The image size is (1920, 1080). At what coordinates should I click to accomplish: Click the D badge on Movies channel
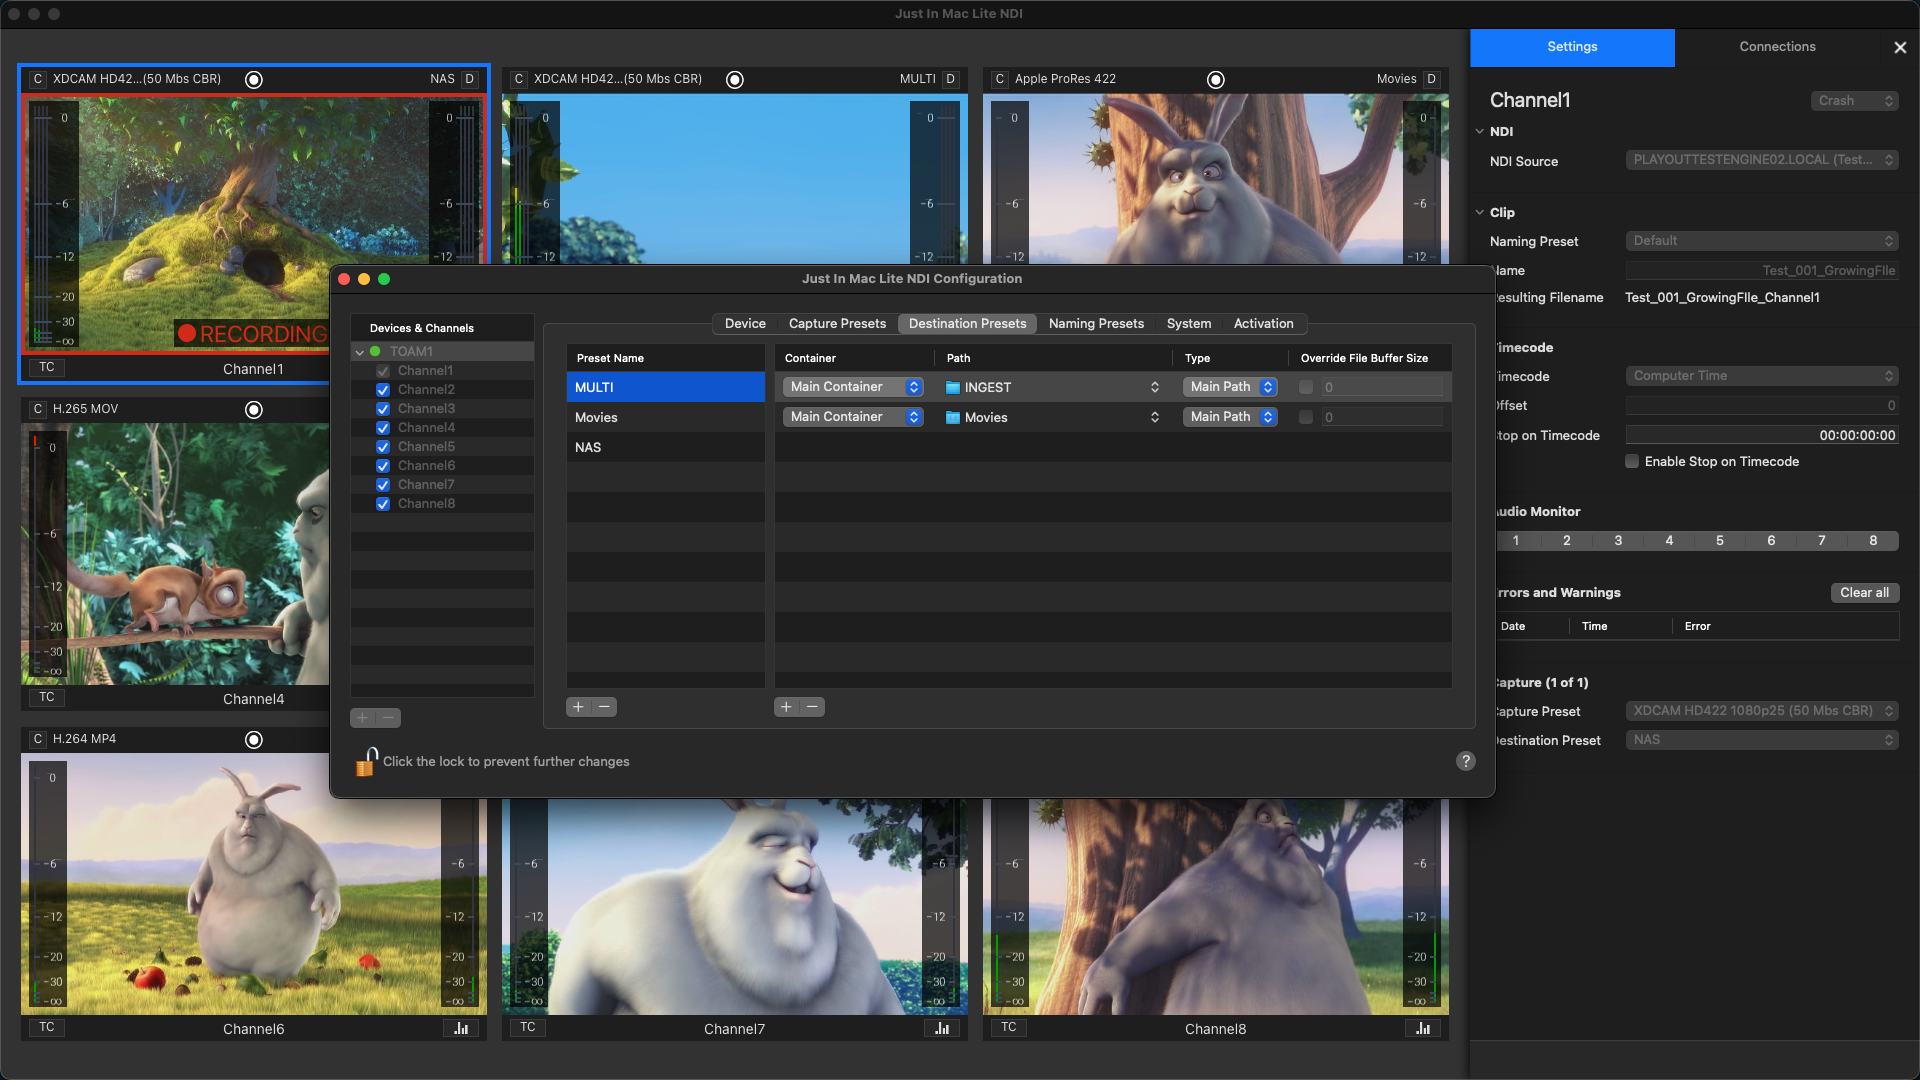(x=1431, y=79)
